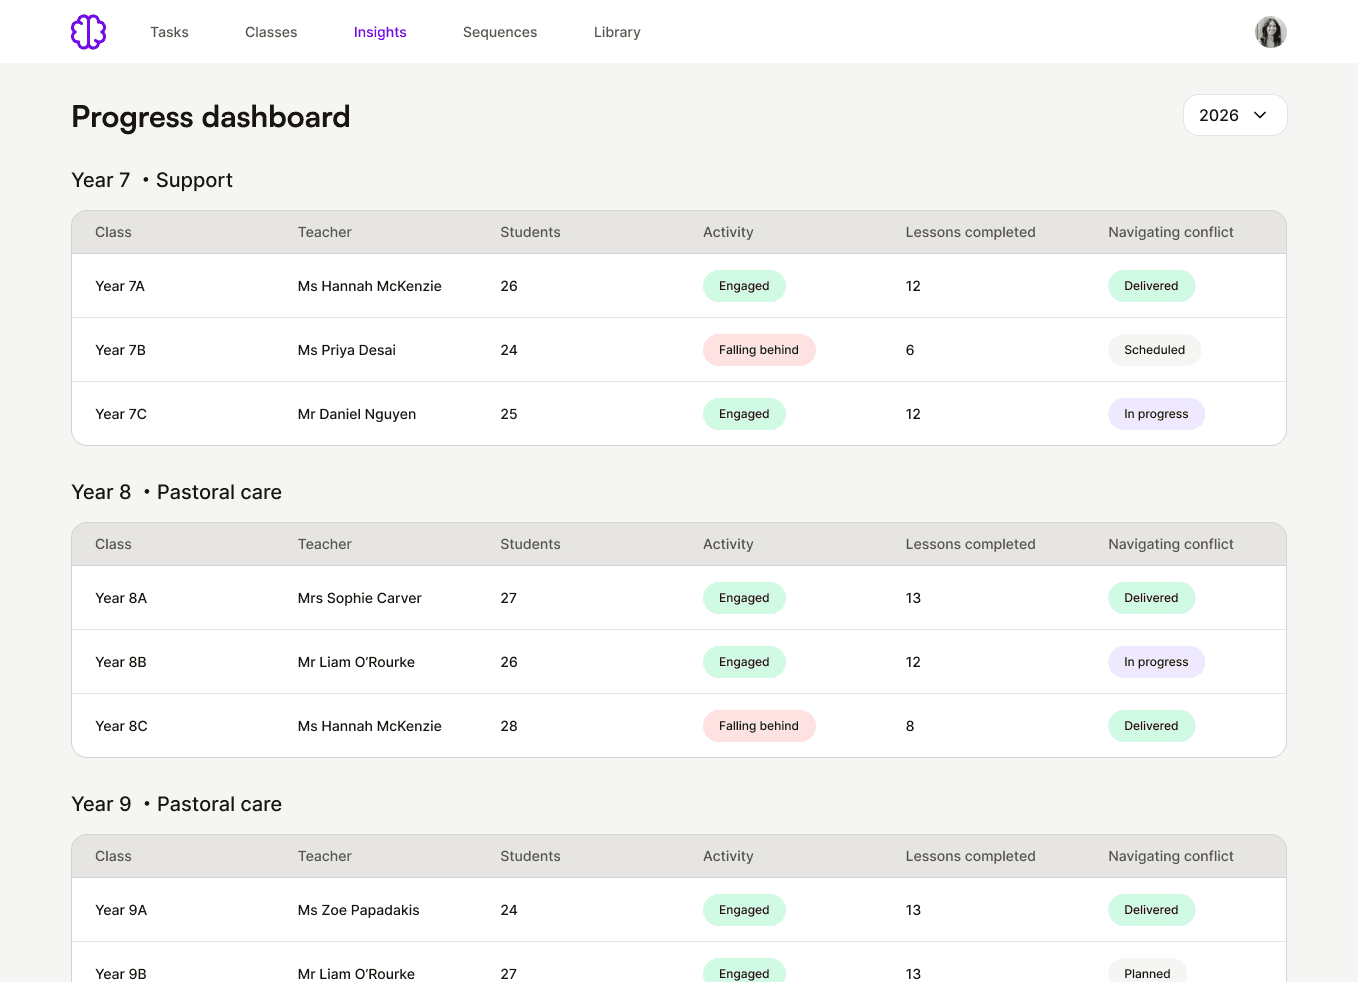Open the Year 8A class row

click(679, 598)
